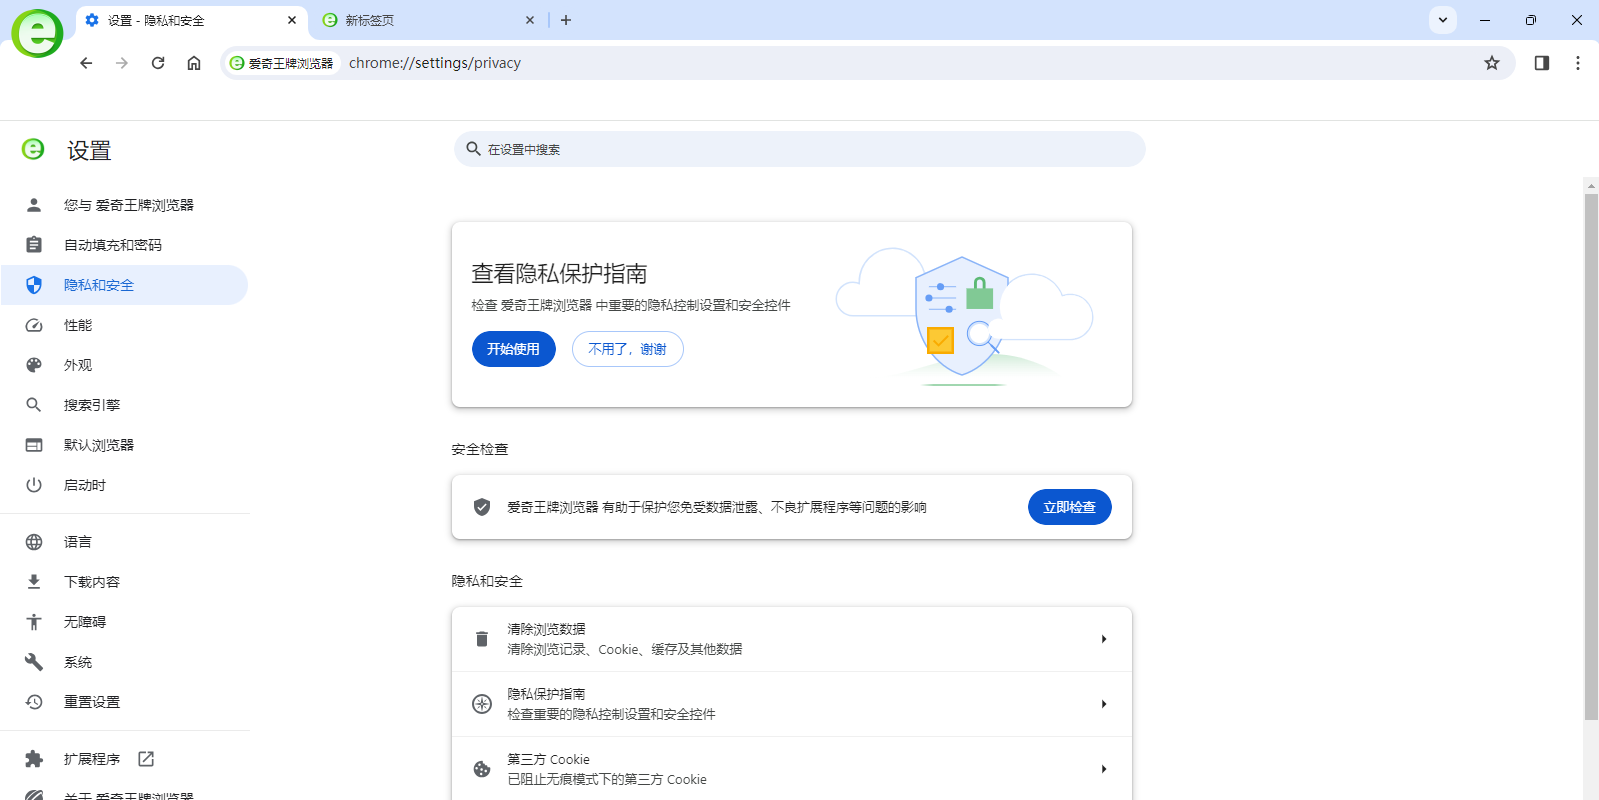Image resolution: width=1599 pixels, height=800 pixels.
Task: Click the reload page icon
Action: click(158, 63)
